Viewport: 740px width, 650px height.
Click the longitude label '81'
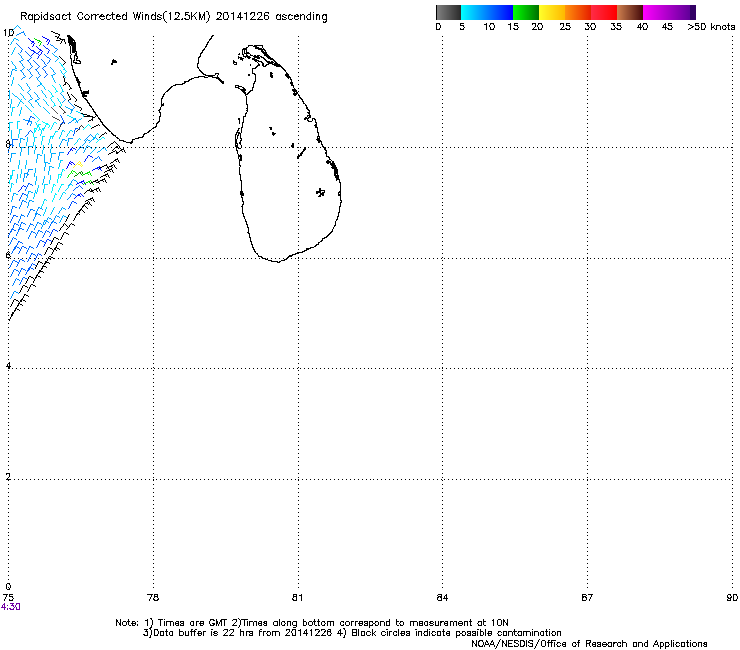[x=297, y=597]
